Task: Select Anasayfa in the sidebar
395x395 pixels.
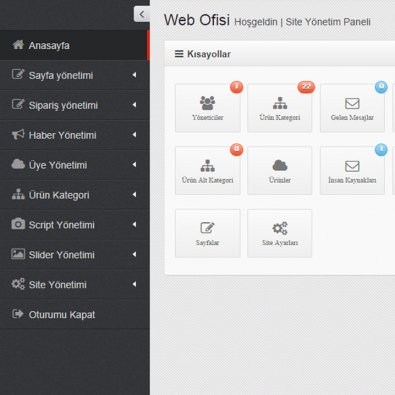Action: click(x=75, y=45)
